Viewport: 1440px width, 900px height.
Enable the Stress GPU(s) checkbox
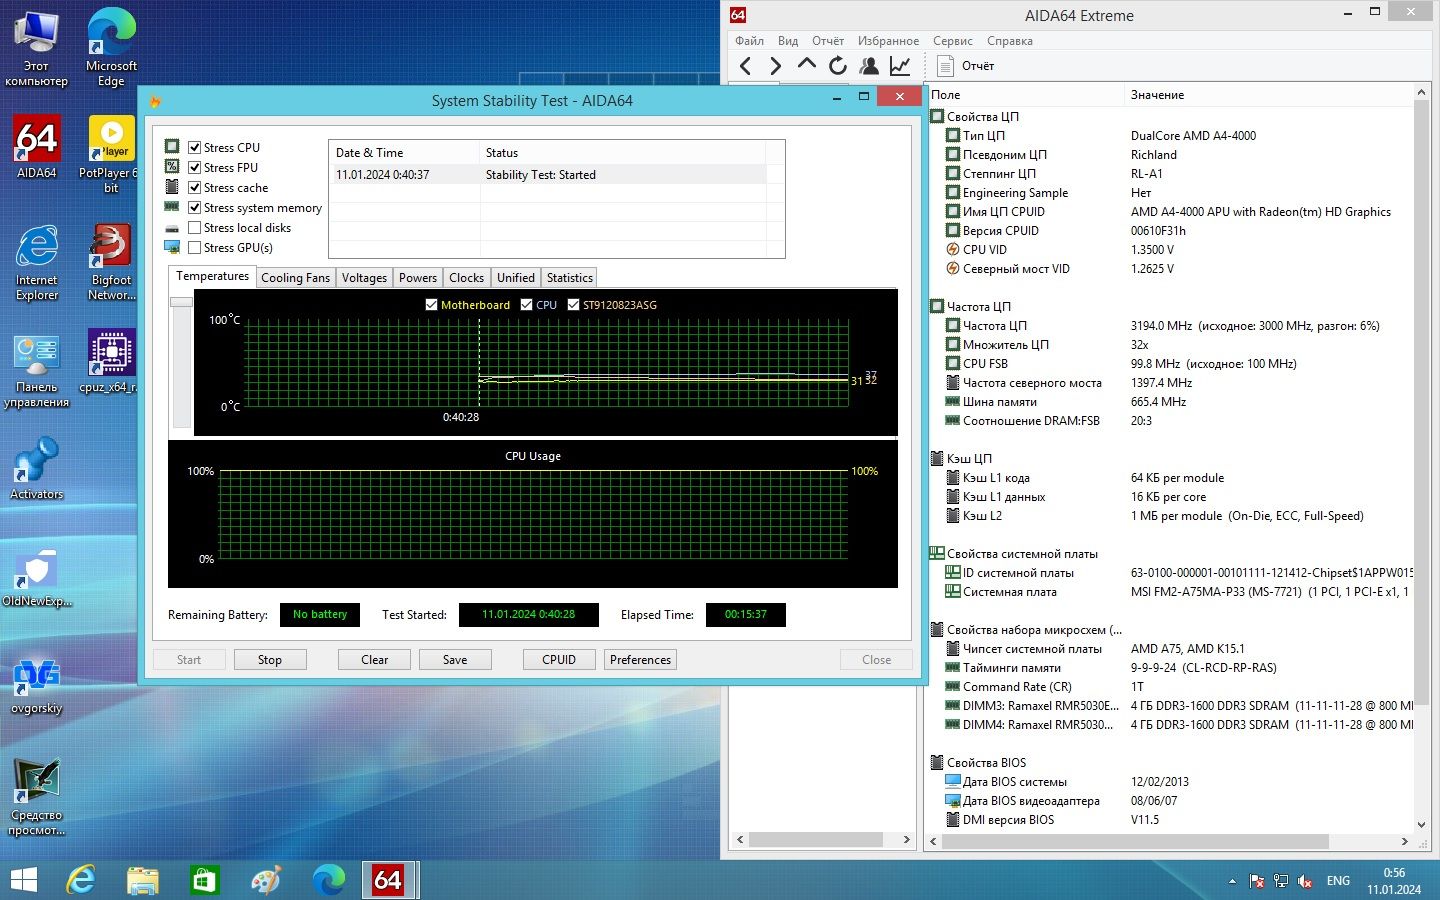click(195, 247)
